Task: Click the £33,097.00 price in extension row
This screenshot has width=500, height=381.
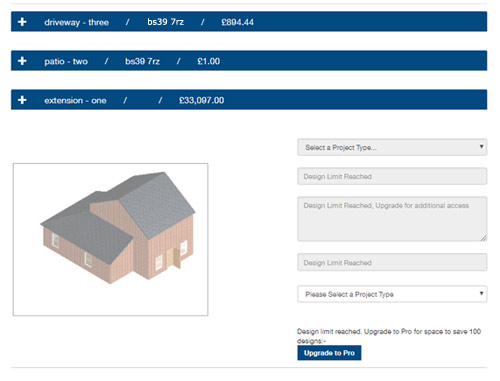Action: coord(202,100)
